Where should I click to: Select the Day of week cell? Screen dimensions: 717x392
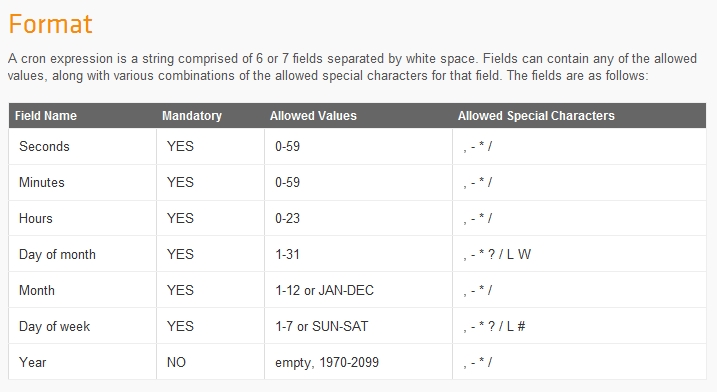pyautogui.click(x=82, y=326)
